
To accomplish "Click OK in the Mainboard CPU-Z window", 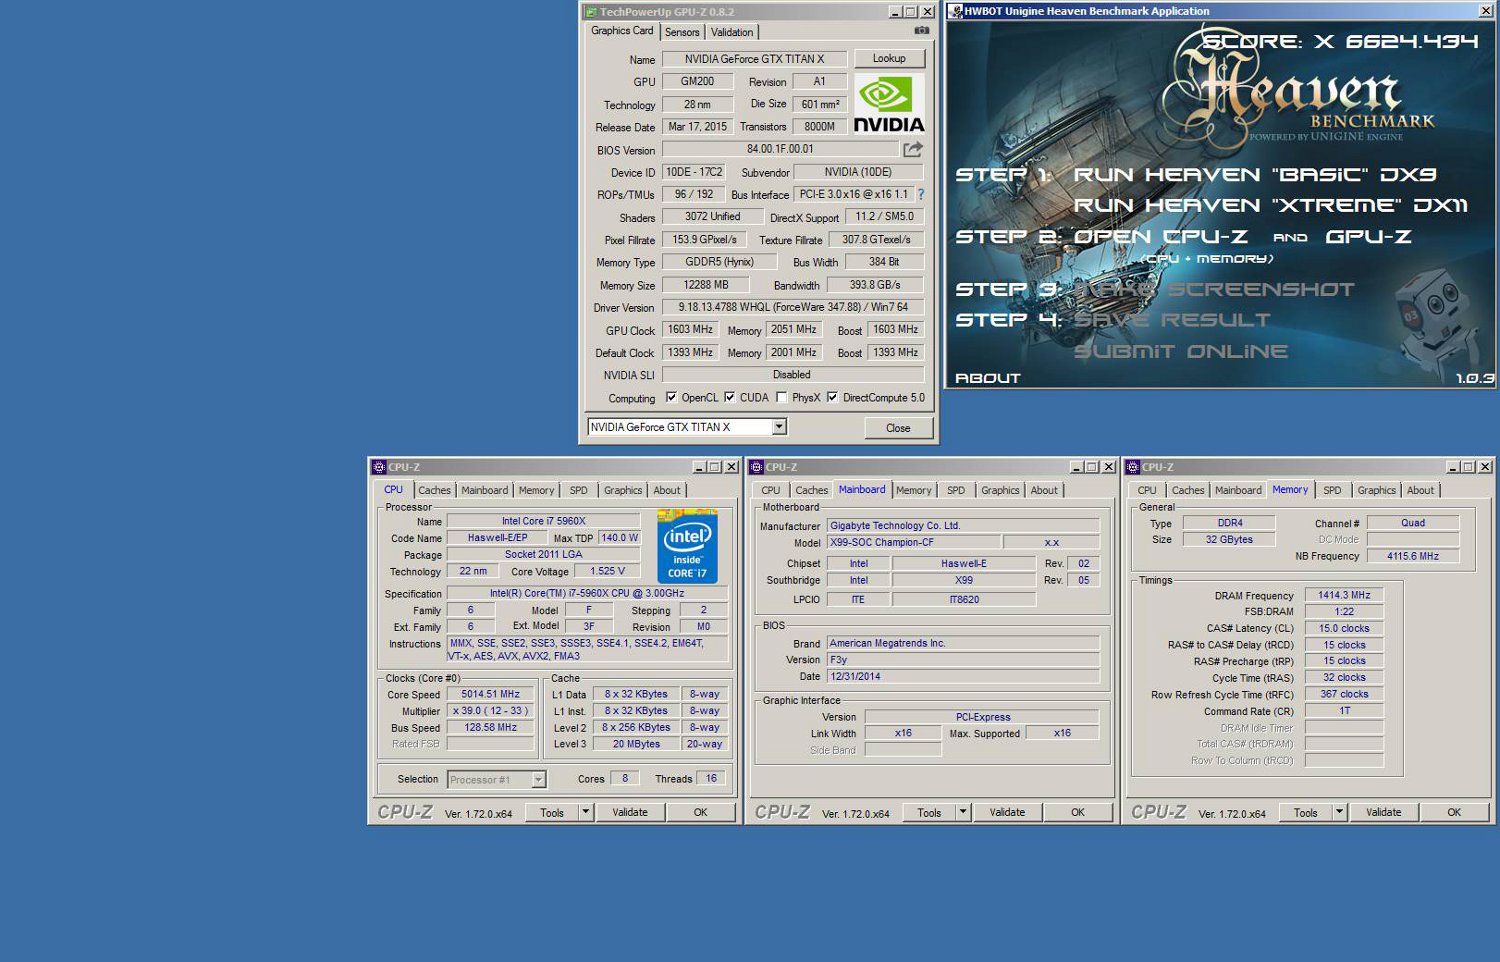I will (1078, 812).
